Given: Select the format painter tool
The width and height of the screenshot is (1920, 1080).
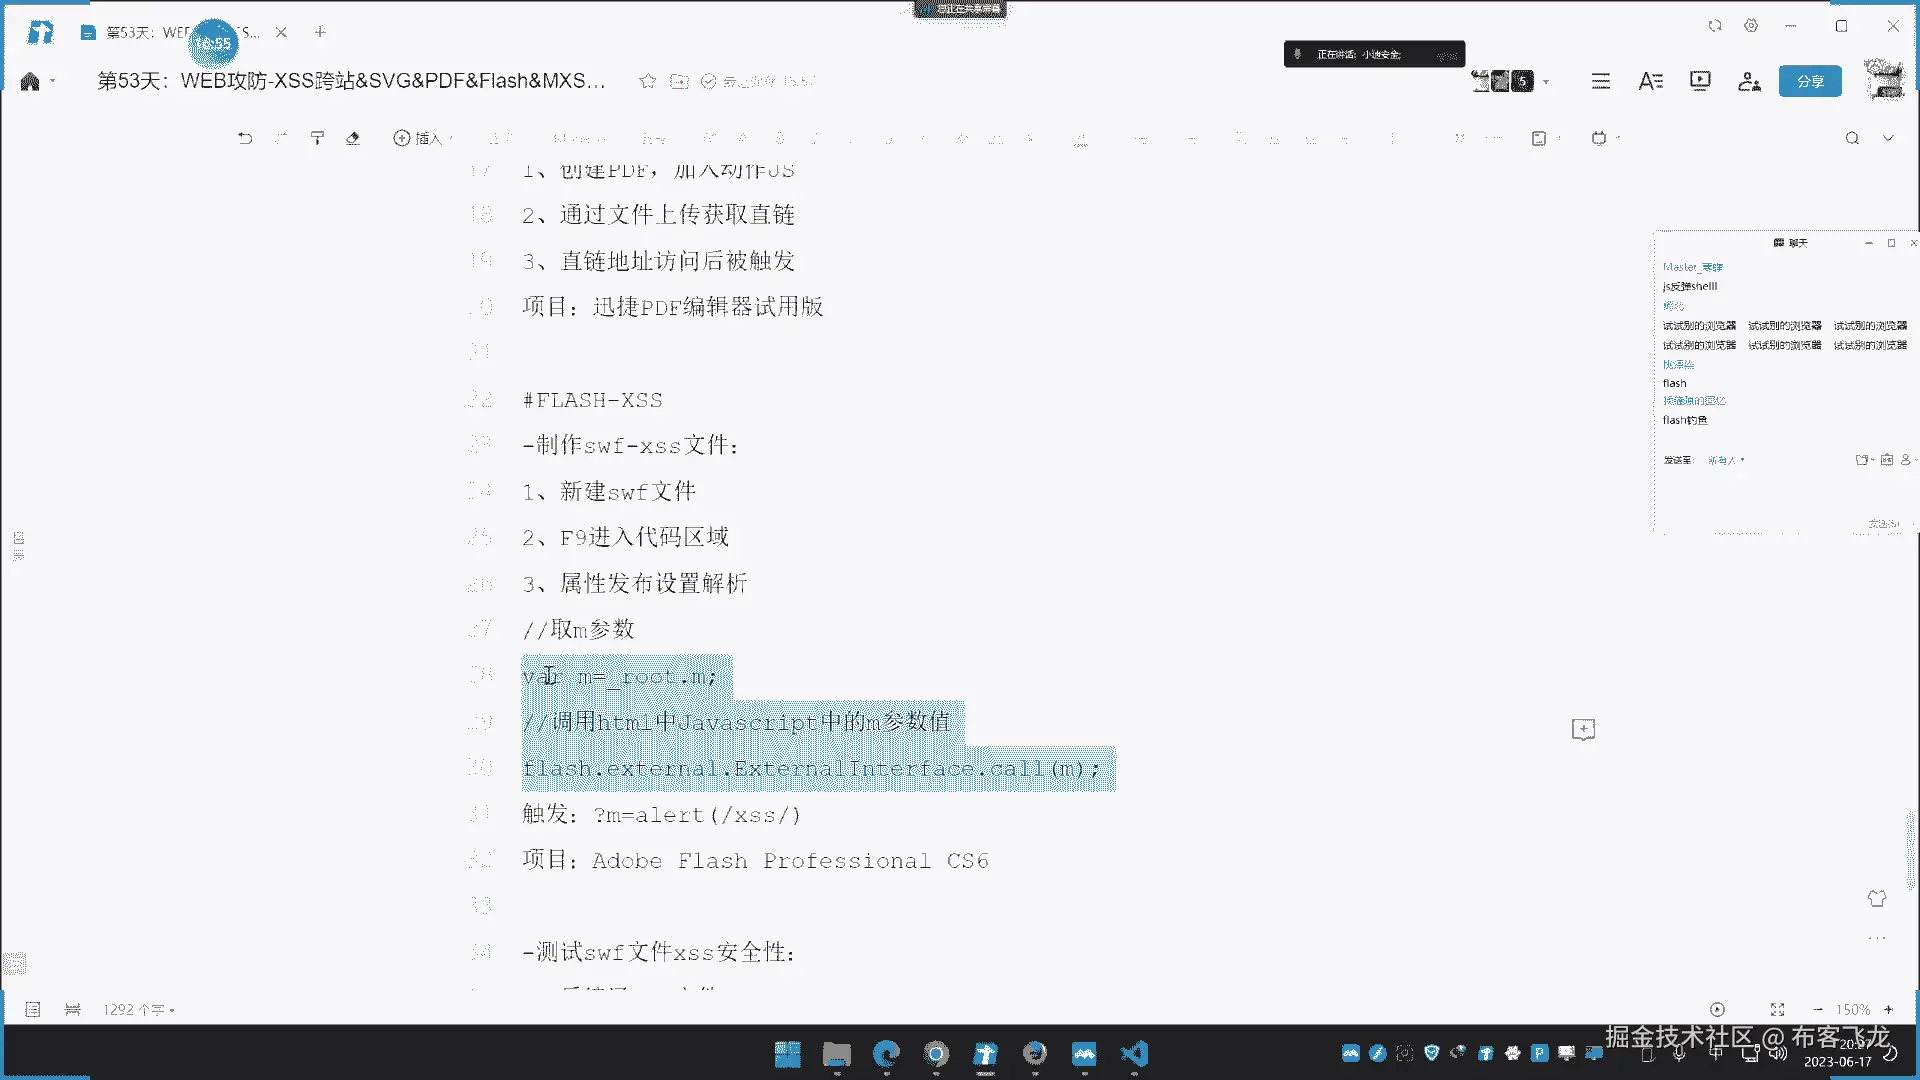Looking at the screenshot, I should pos(317,138).
